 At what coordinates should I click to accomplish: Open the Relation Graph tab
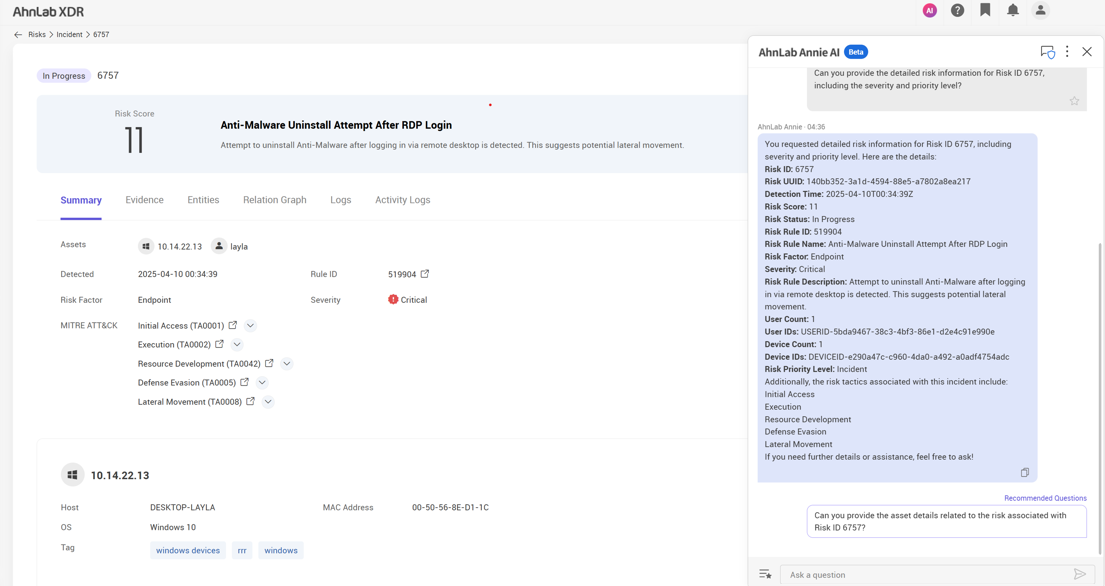click(x=275, y=200)
